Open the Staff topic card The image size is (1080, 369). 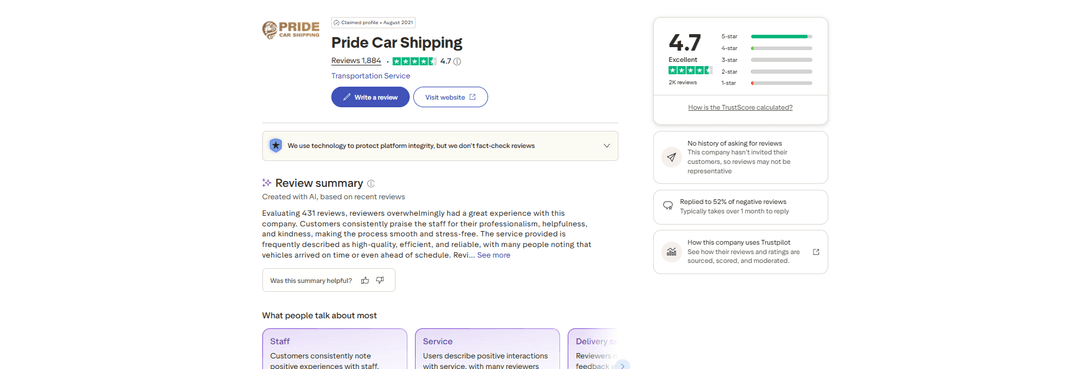(x=335, y=349)
